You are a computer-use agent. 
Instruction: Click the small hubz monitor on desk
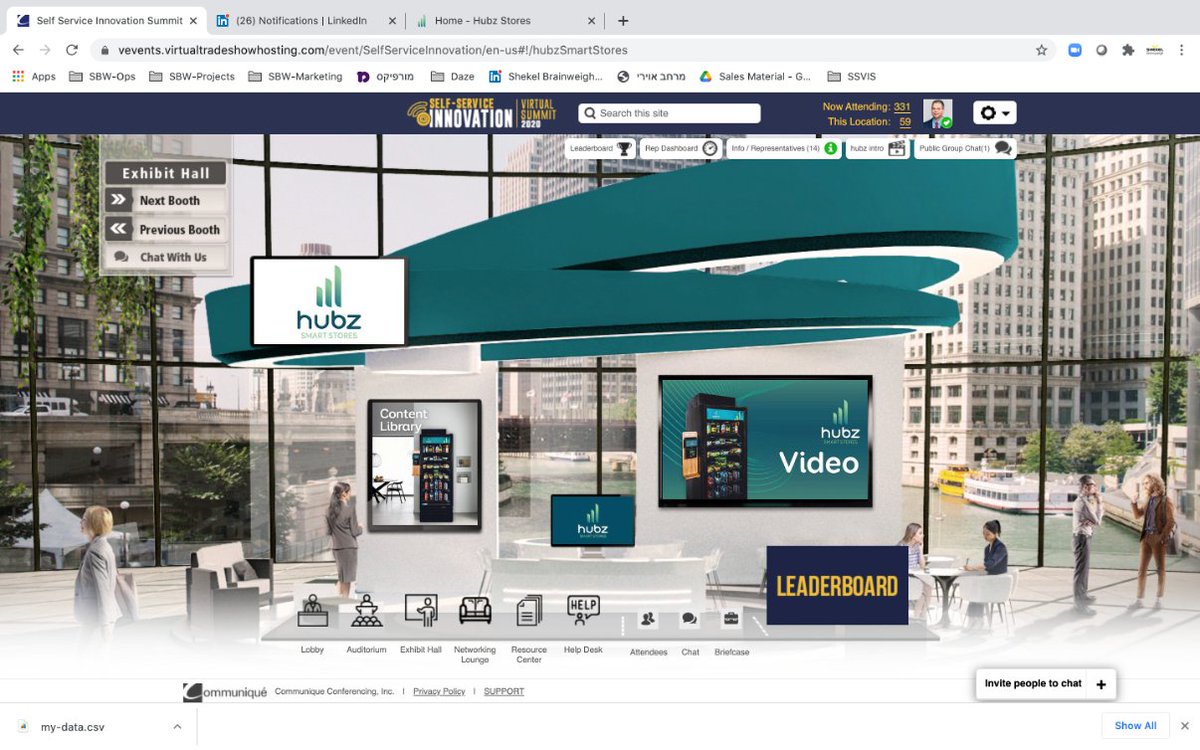[x=593, y=520]
